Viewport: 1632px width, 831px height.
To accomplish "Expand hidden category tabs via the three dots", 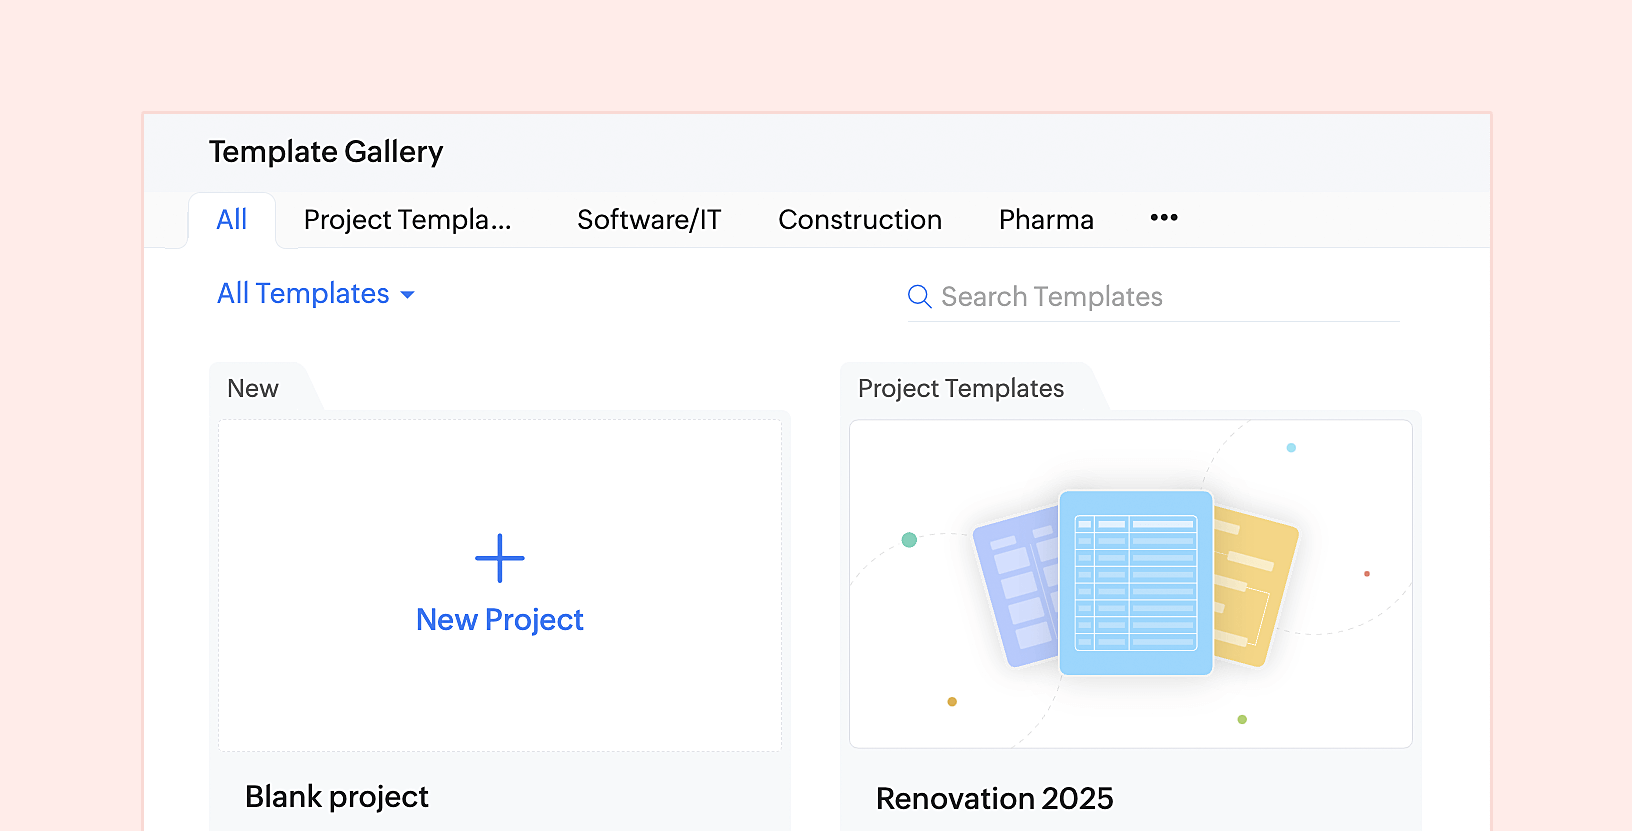I will click(1163, 218).
